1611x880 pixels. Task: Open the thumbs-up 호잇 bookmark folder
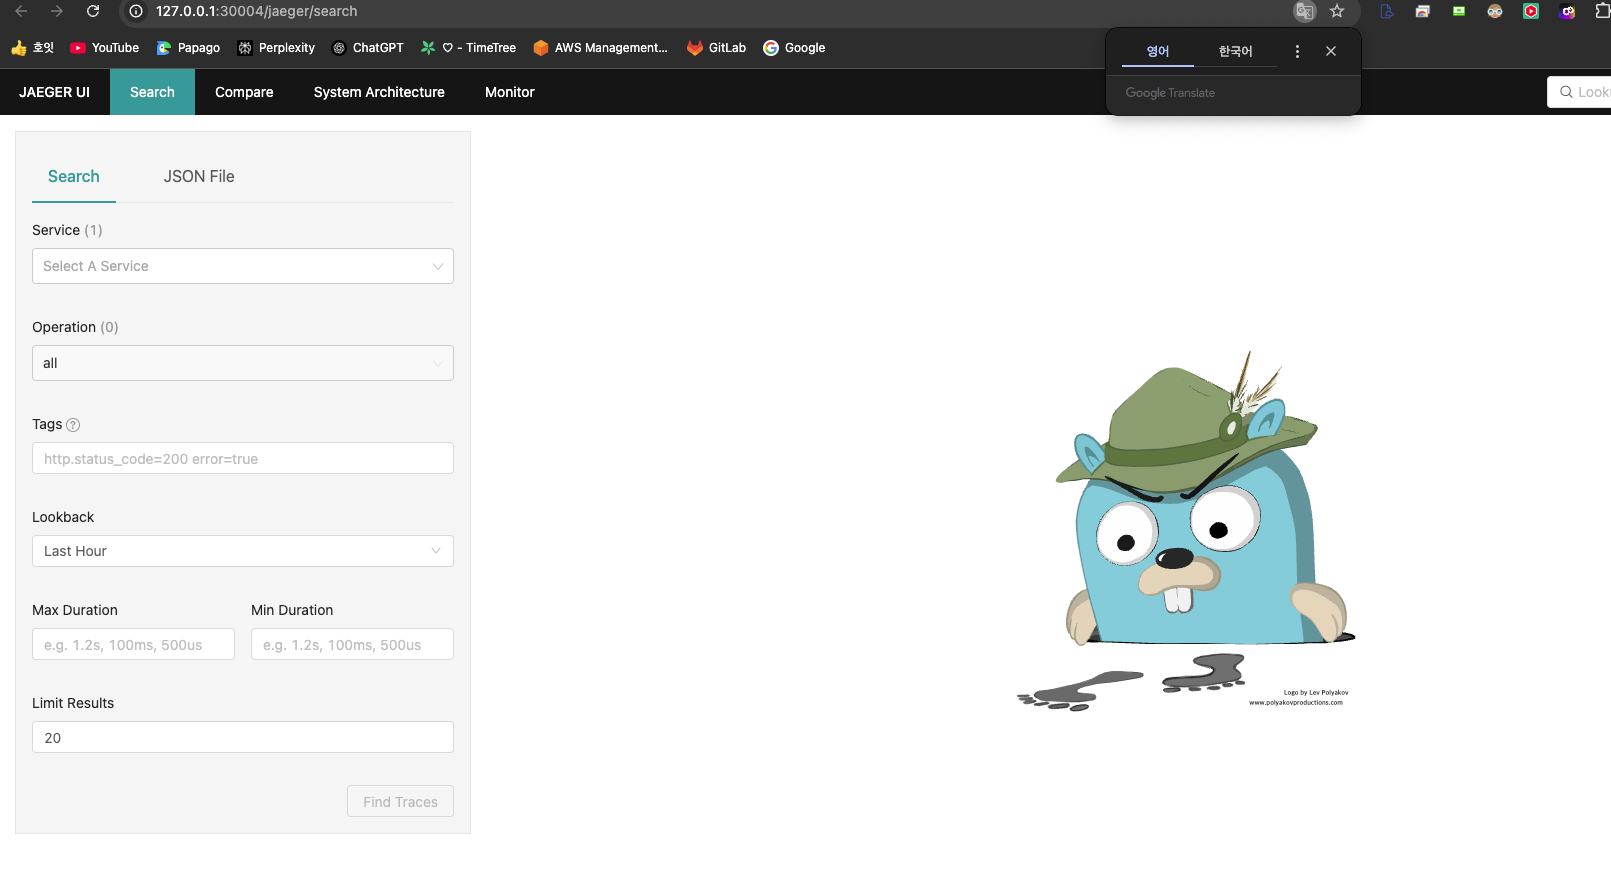(32, 48)
